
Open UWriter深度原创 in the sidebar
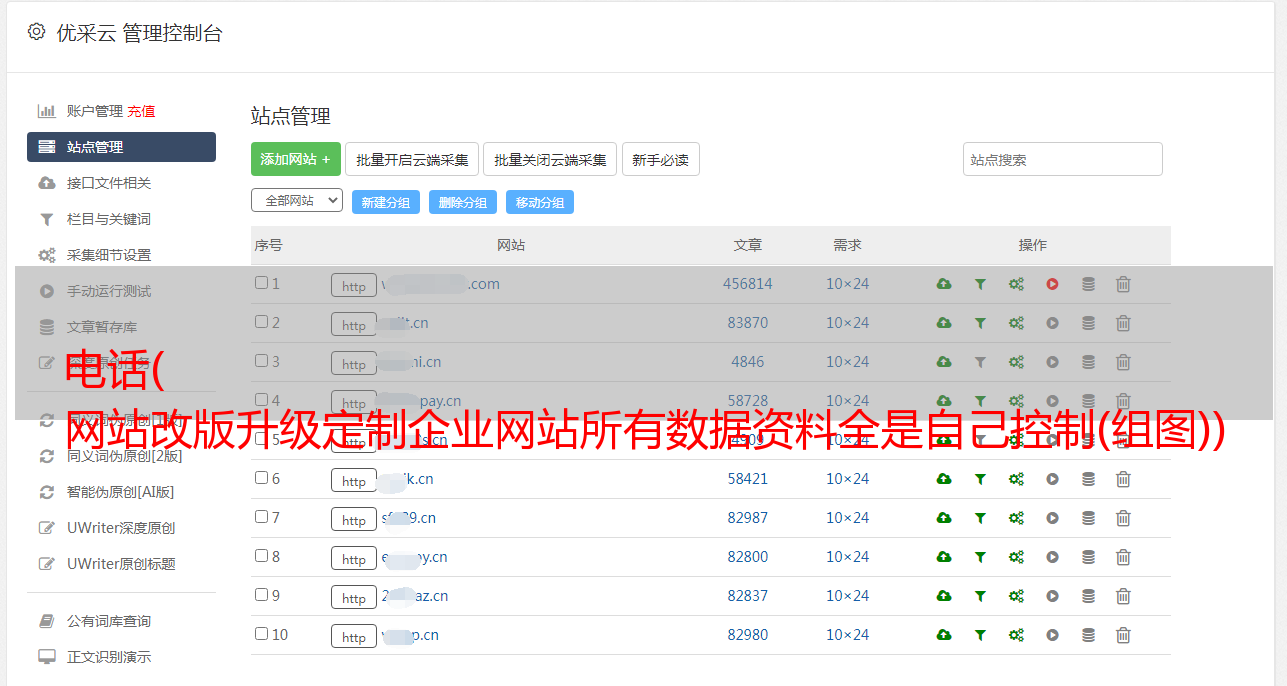point(121,528)
